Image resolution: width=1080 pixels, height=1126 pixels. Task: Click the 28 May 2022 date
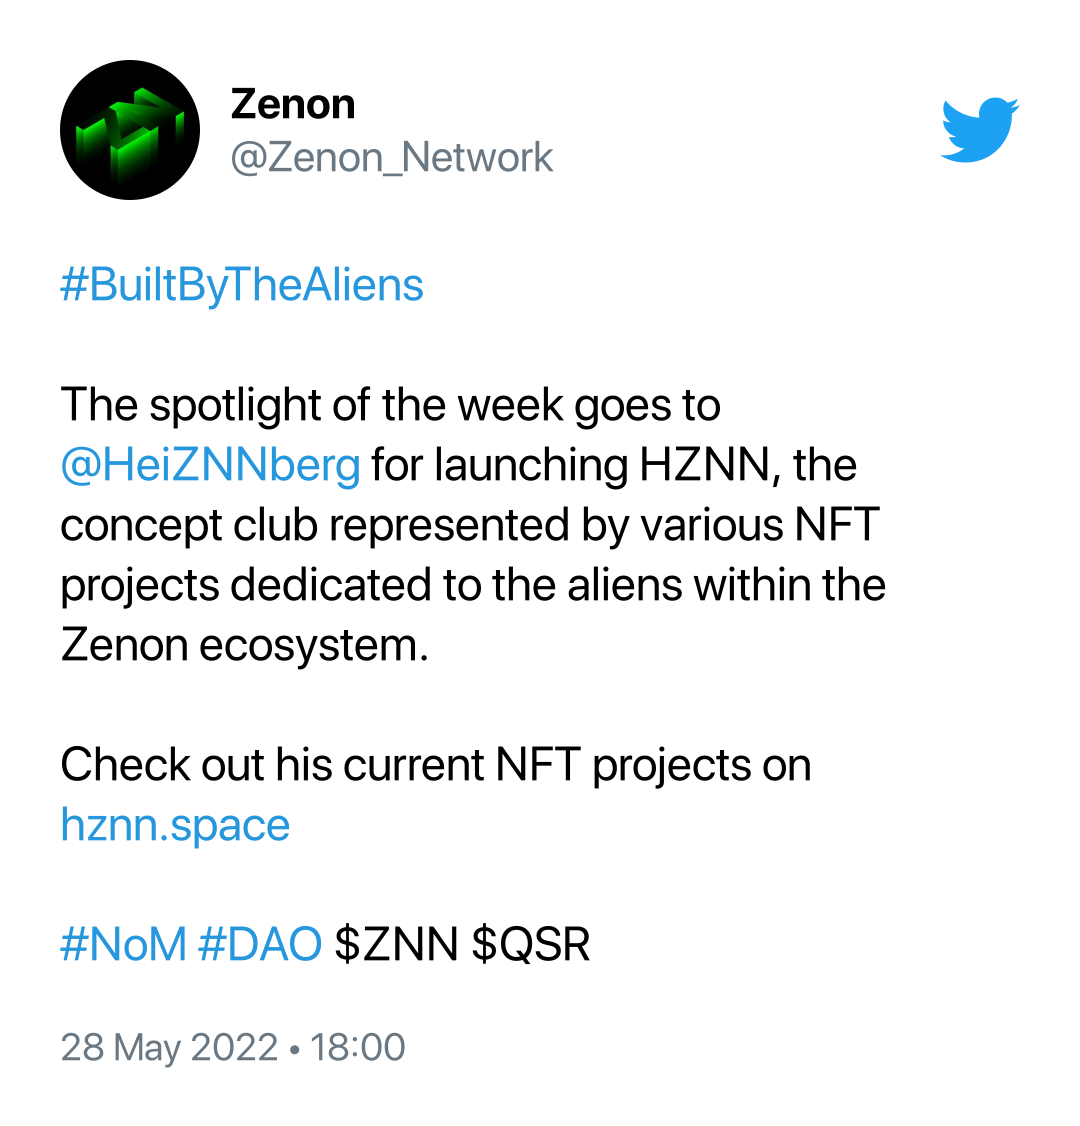pos(169,1048)
